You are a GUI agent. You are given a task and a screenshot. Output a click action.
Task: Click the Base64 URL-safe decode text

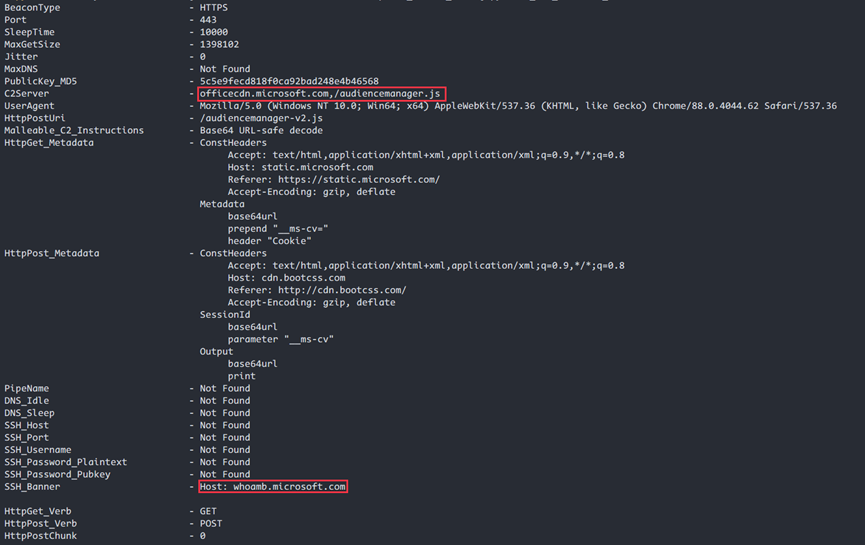pyautogui.click(x=261, y=130)
